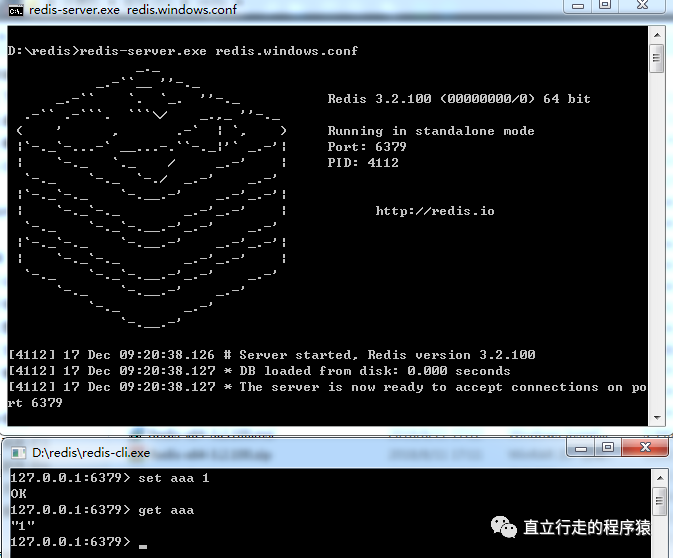Click scroll-up arrow in redis-server console
Screen dimensions: 673x558
pyautogui.click(x=657, y=35)
